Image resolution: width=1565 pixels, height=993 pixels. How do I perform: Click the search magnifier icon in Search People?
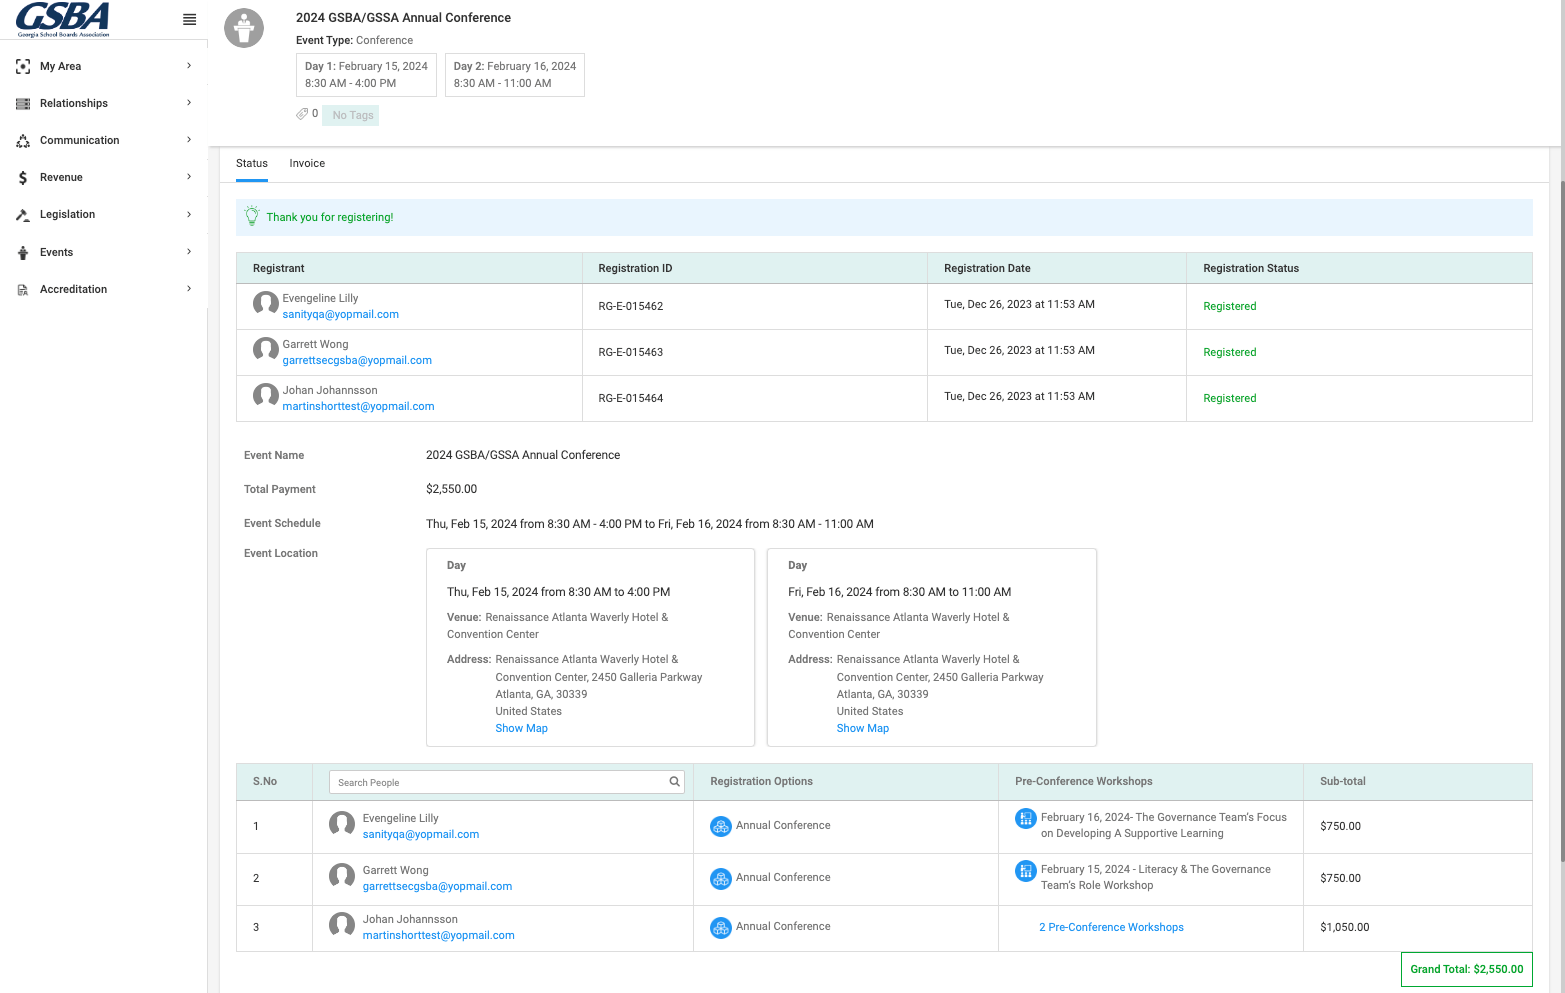675,782
